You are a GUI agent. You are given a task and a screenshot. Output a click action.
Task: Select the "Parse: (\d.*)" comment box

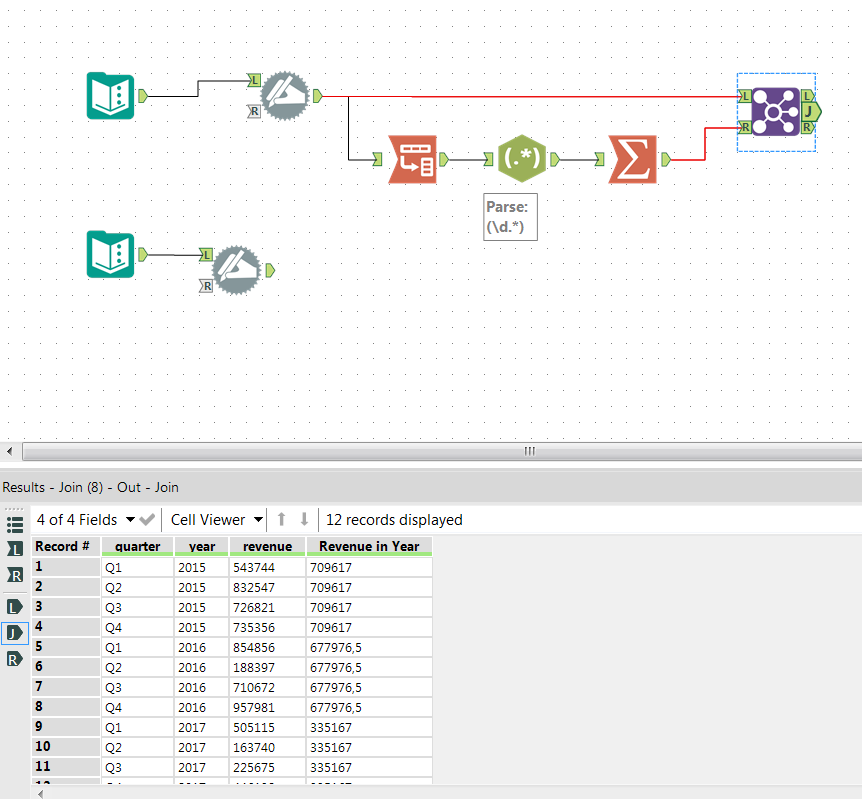click(510, 216)
